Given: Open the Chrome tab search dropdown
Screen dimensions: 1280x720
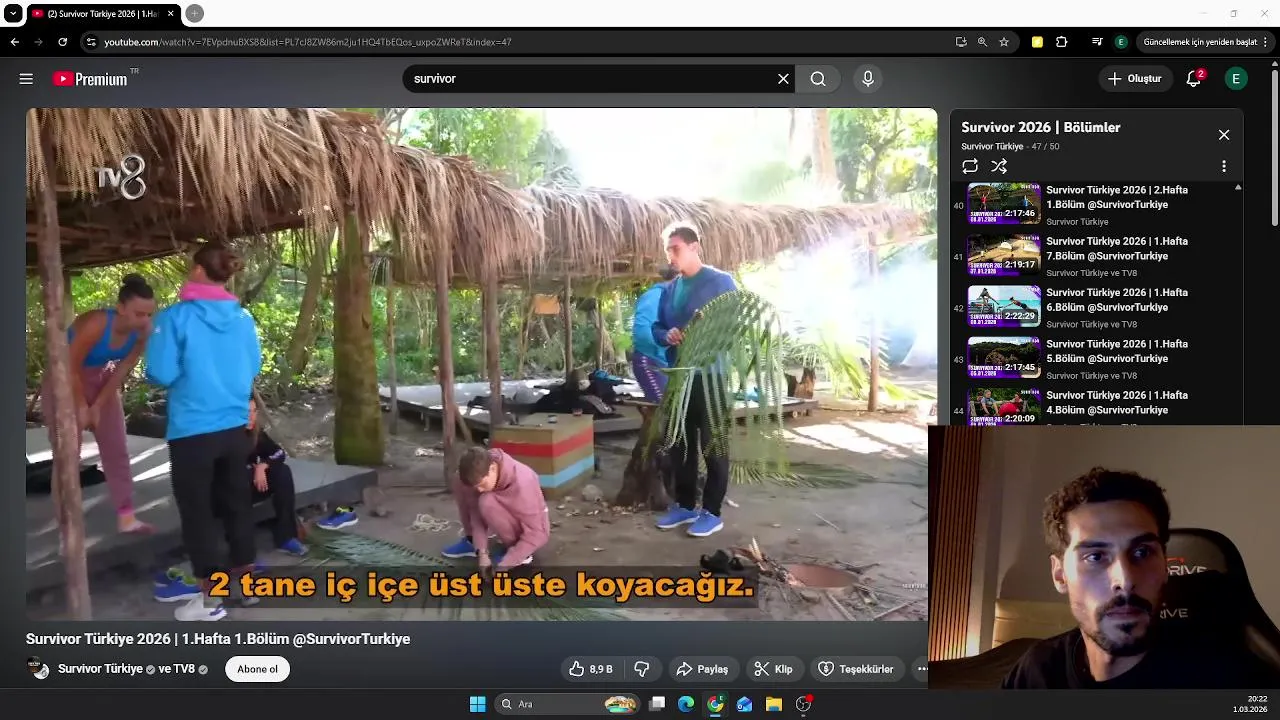Looking at the screenshot, I should pos(13,13).
